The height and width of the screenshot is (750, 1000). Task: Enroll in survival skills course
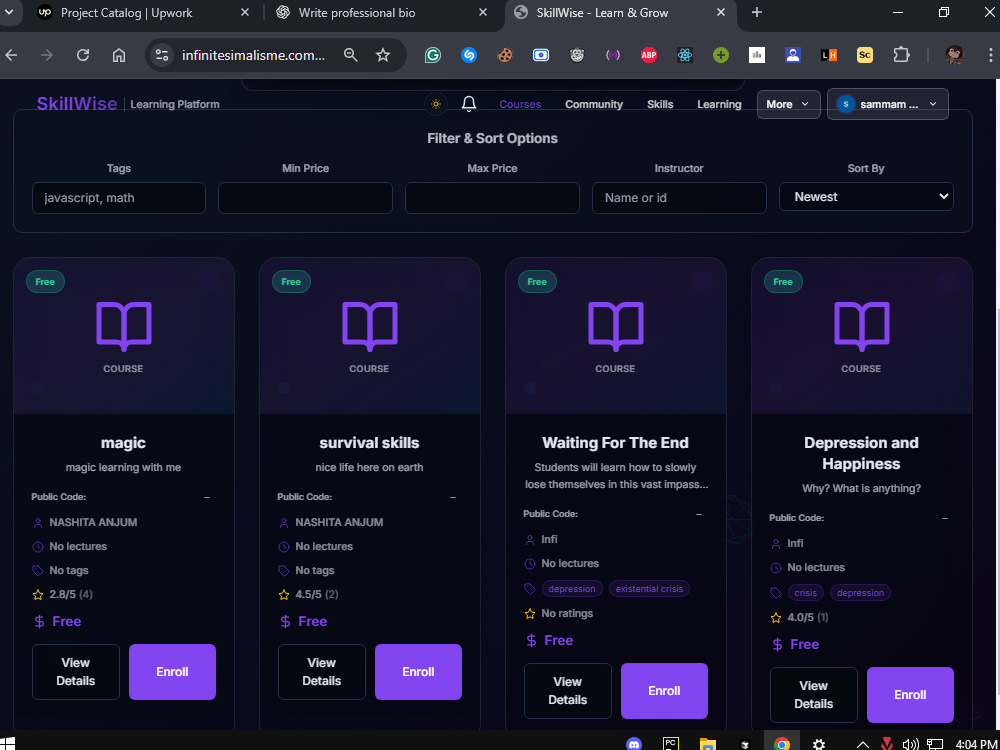pos(418,672)
